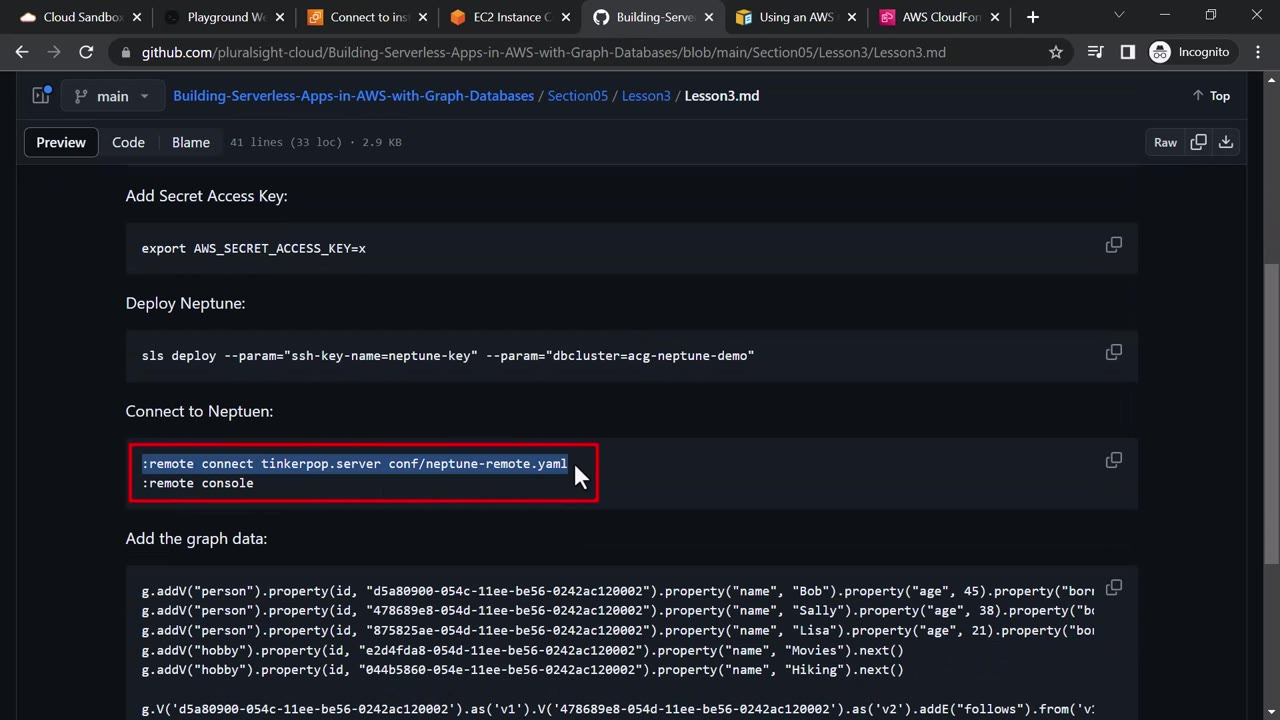Click the addV person line for Lisa

click(618, 630)
